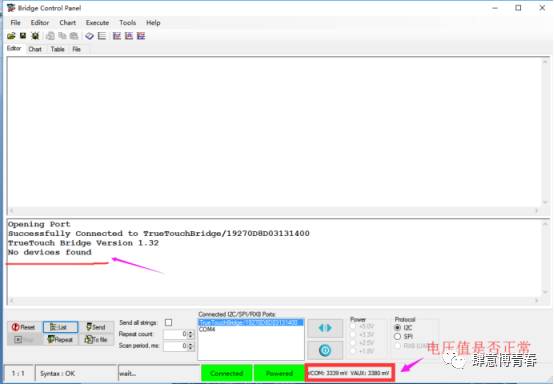Click the list-lines toolbar icon

pyautogui.click(x=102, y=36)
